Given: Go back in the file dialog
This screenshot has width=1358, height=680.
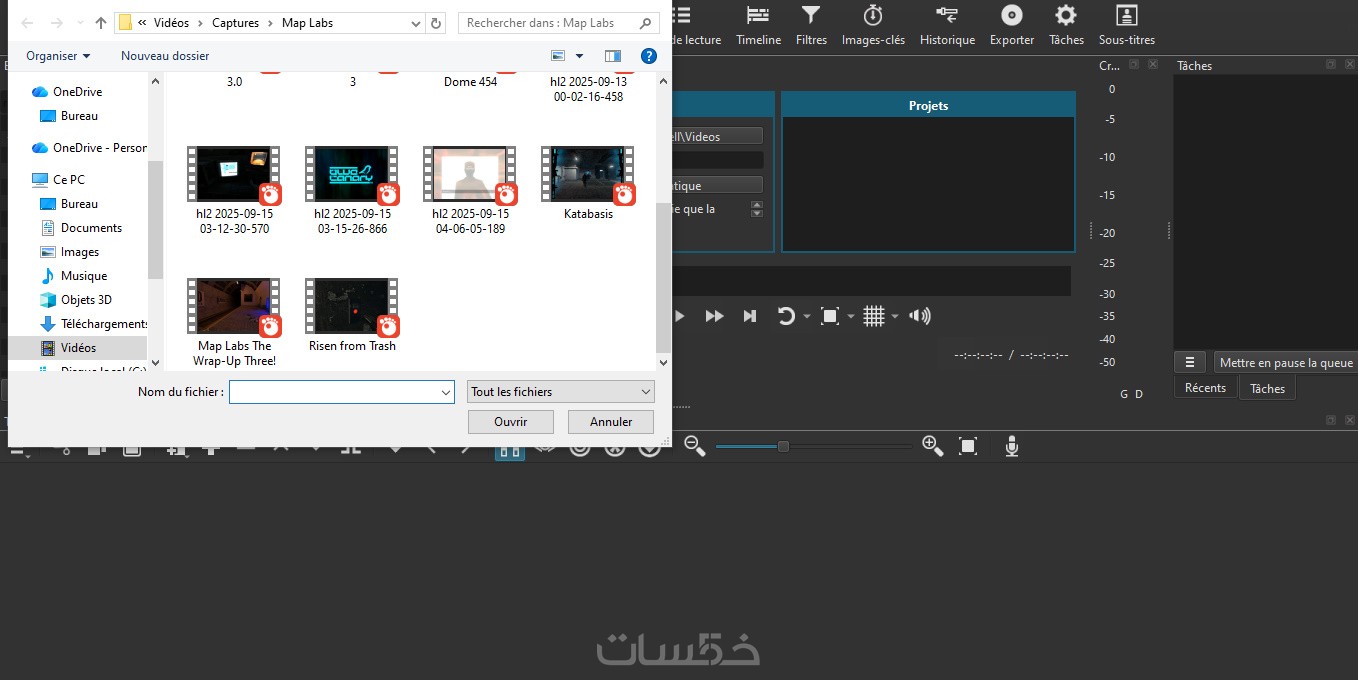Looking at the screenshot, I should pyautogui.click(x=26, y=22).
